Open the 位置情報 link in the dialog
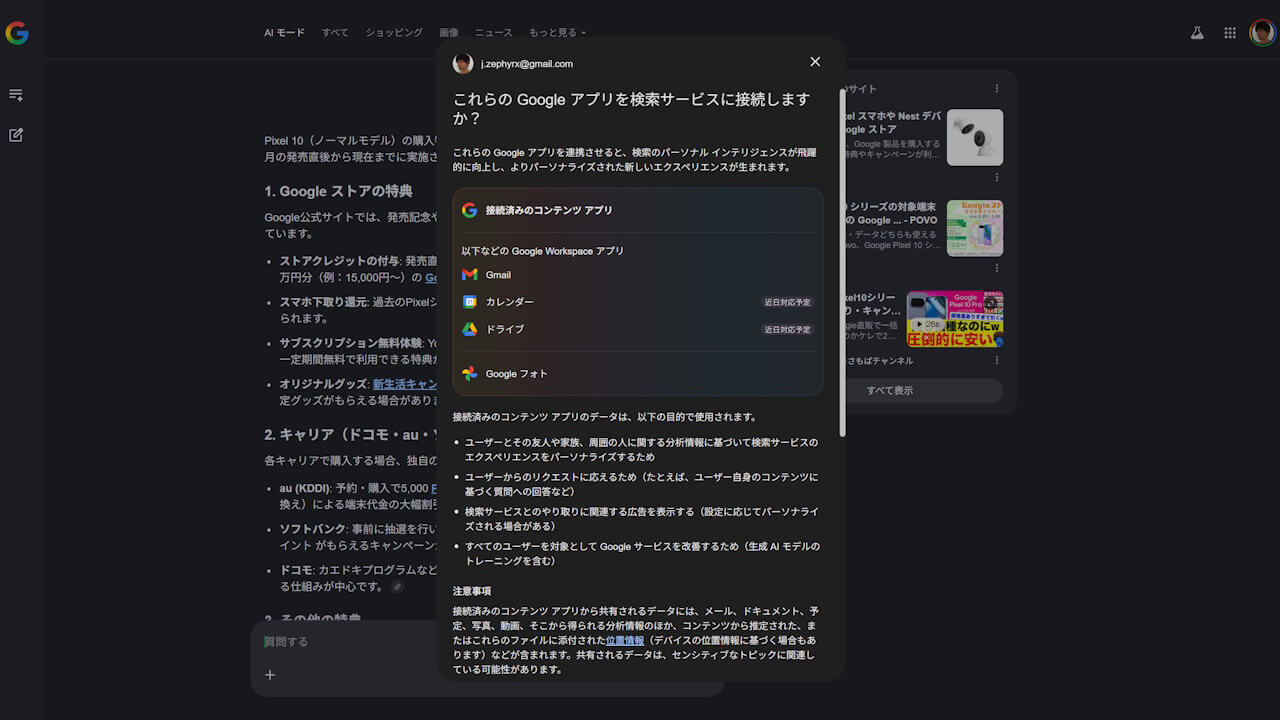 (x=625, y=640)
